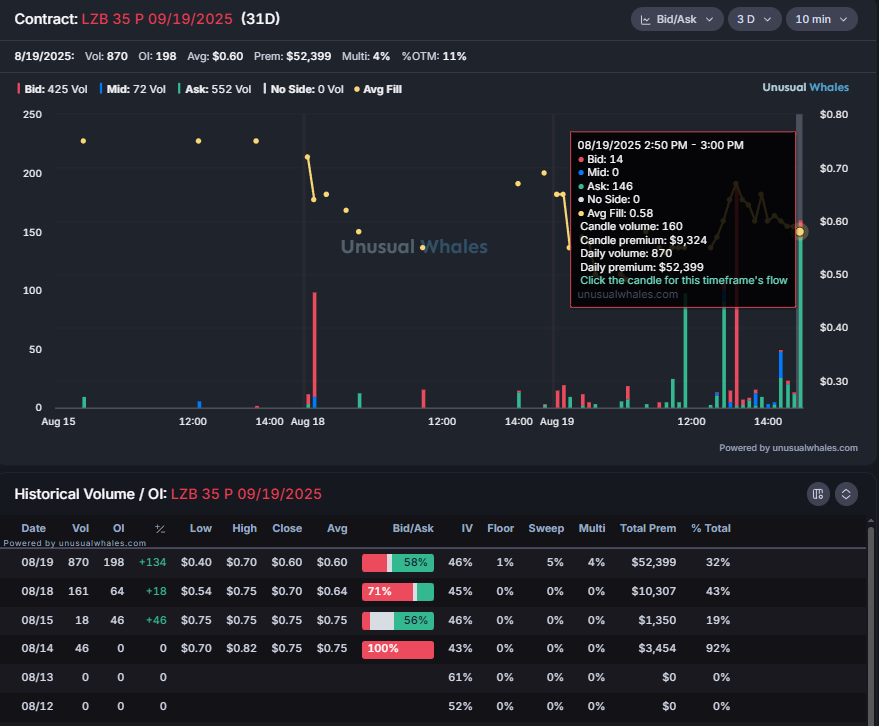The height and width of the screenshot is (726, 879).
Task: Select the 08/14 table row date
Action: 38,649
